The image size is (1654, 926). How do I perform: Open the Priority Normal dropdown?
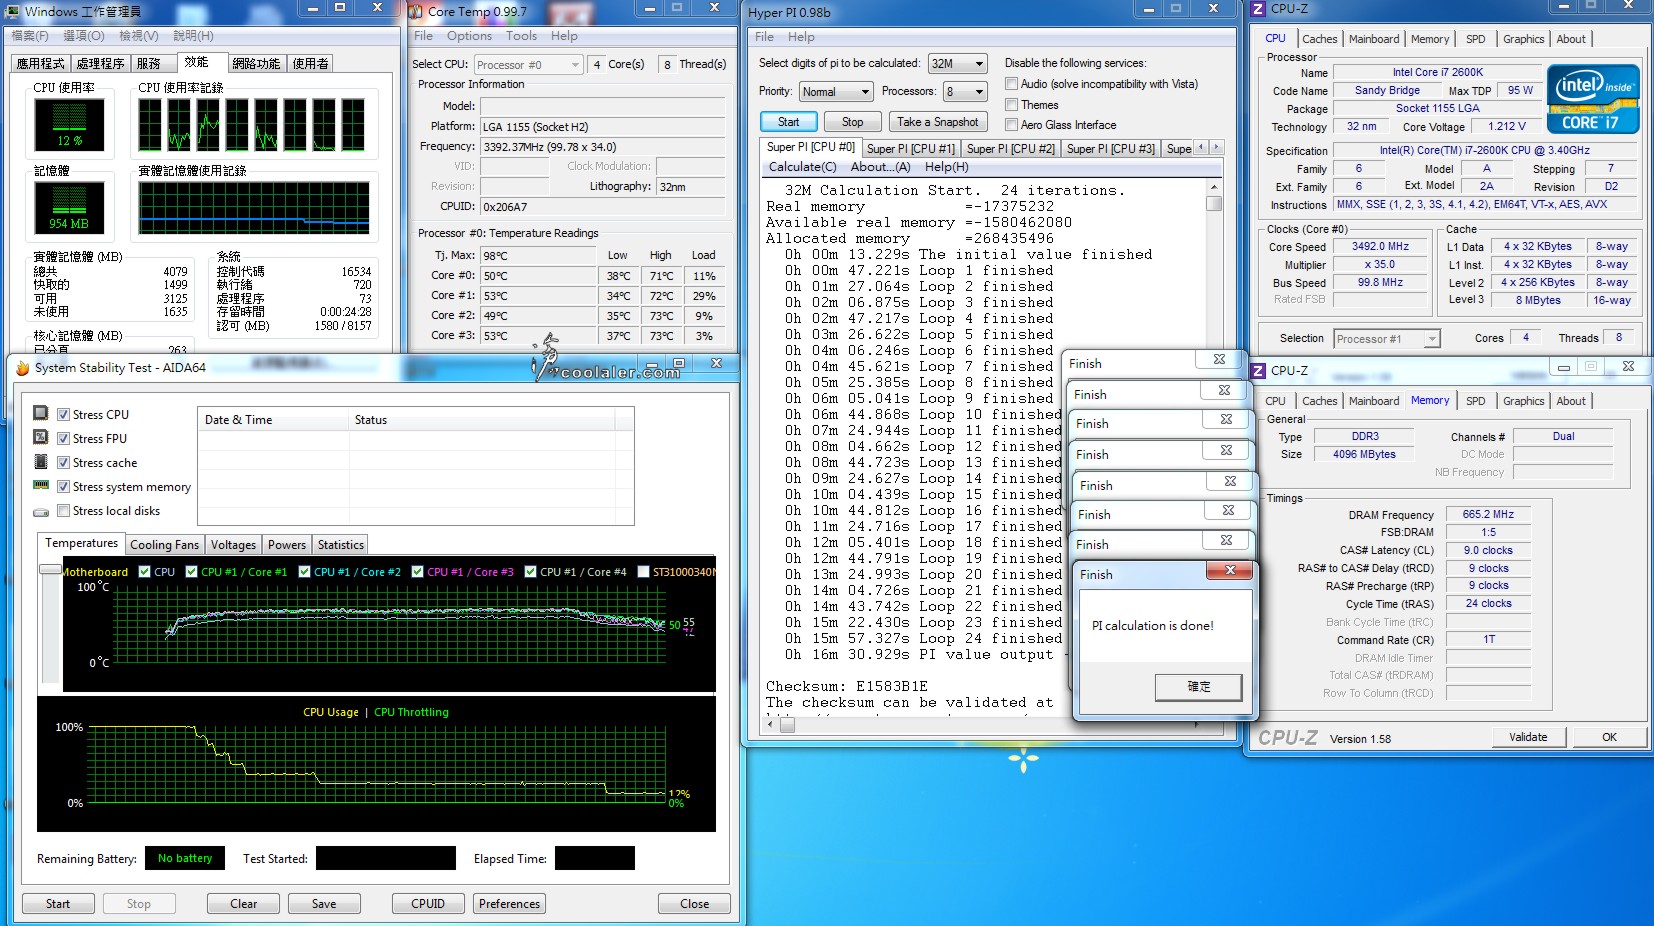(837, 92)
